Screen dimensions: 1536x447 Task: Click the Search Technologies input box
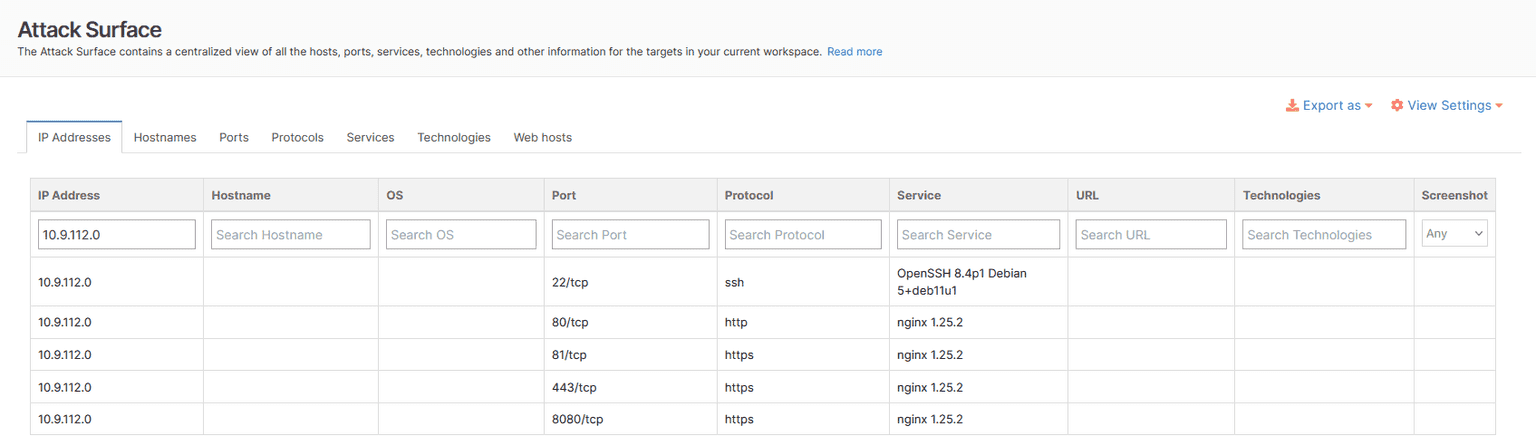(x=1324, y=234)
